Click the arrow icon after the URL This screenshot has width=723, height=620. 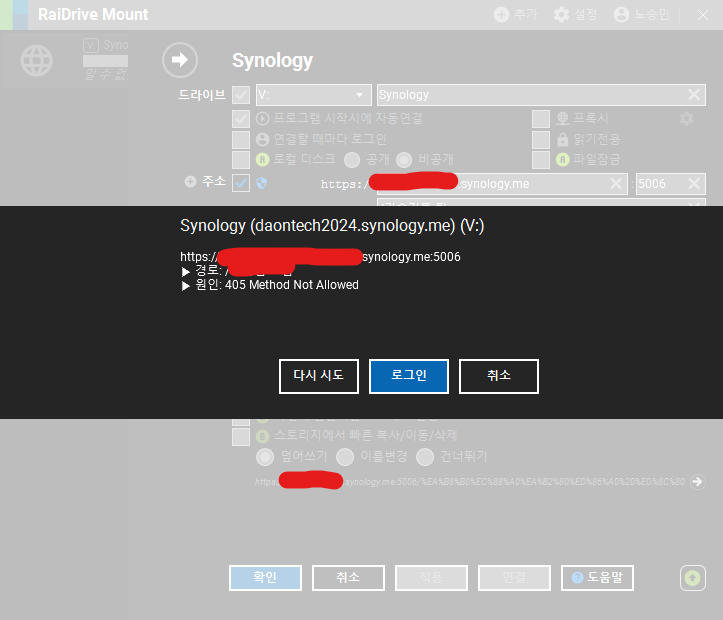pyautogui.click(x=698, y=482)
